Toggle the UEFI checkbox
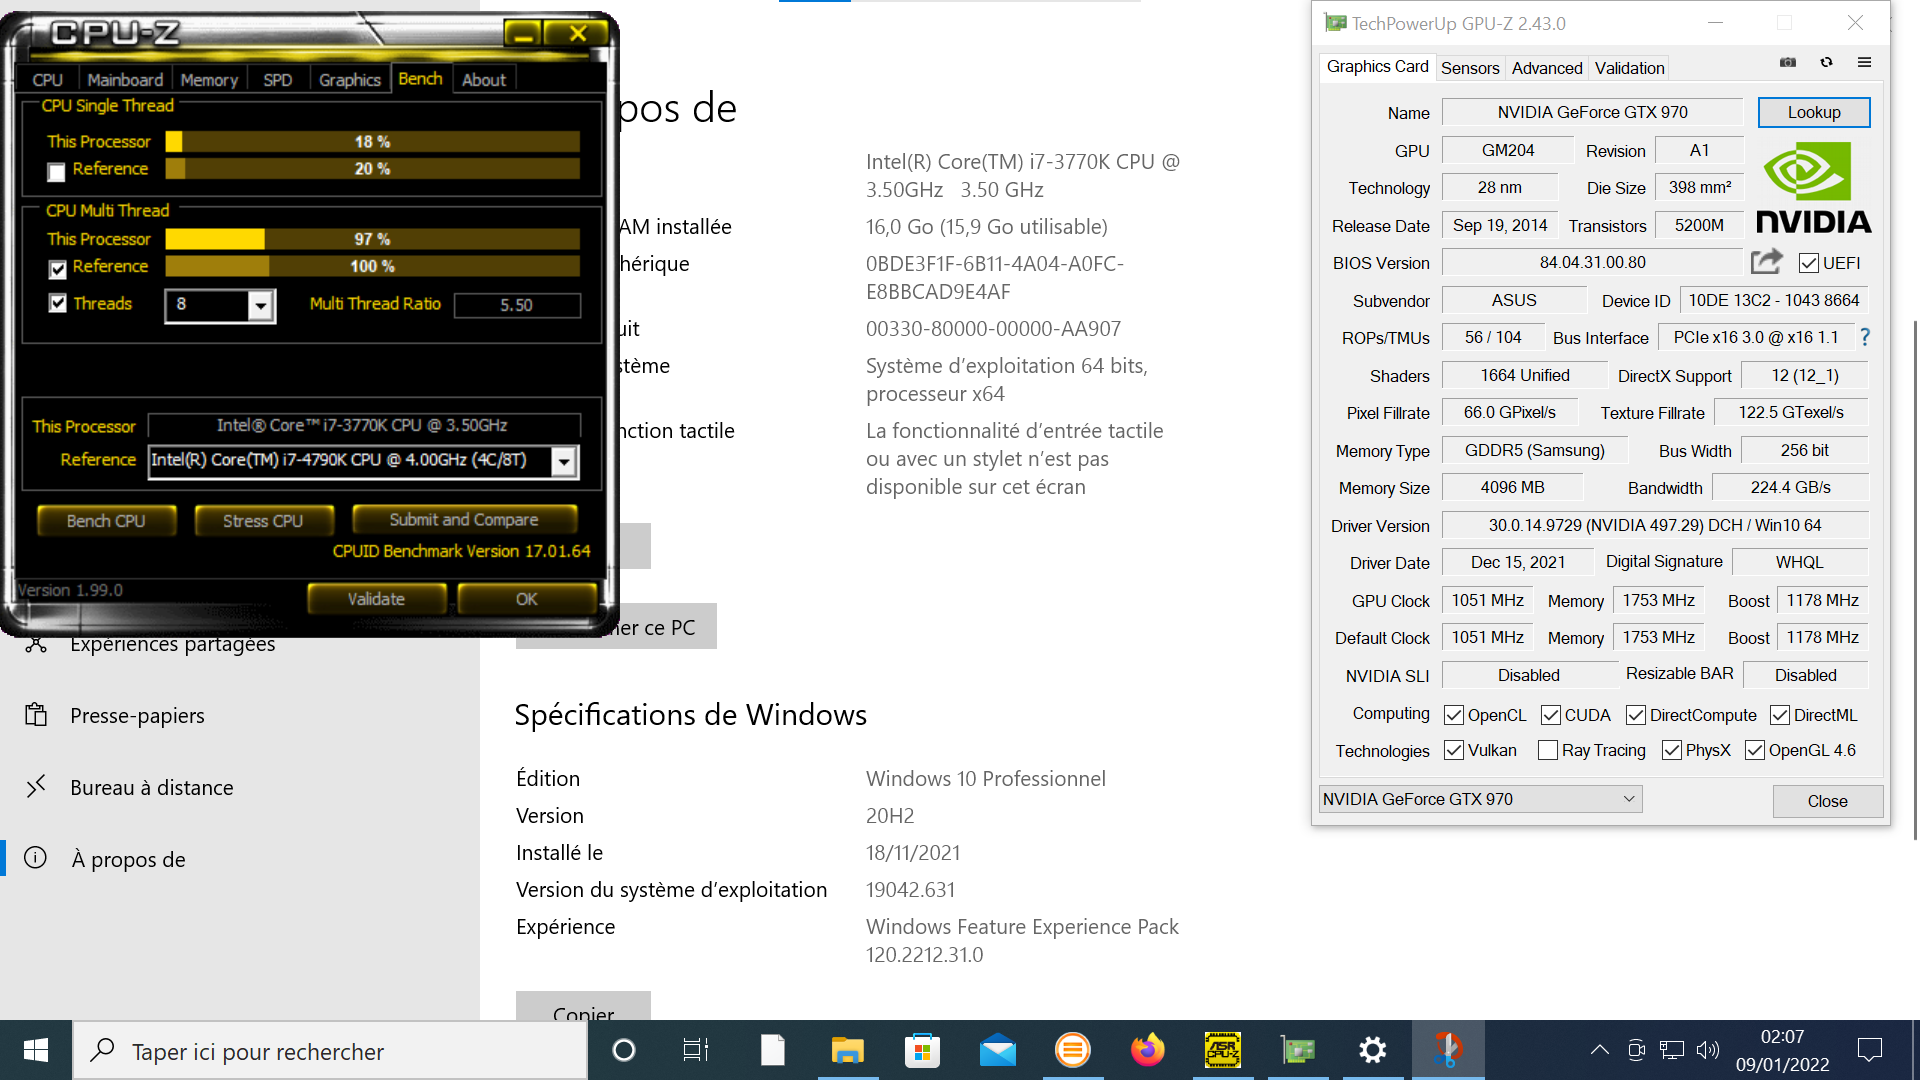This screenshot has width=1920, height=1080. click(x=1808, y=263)
